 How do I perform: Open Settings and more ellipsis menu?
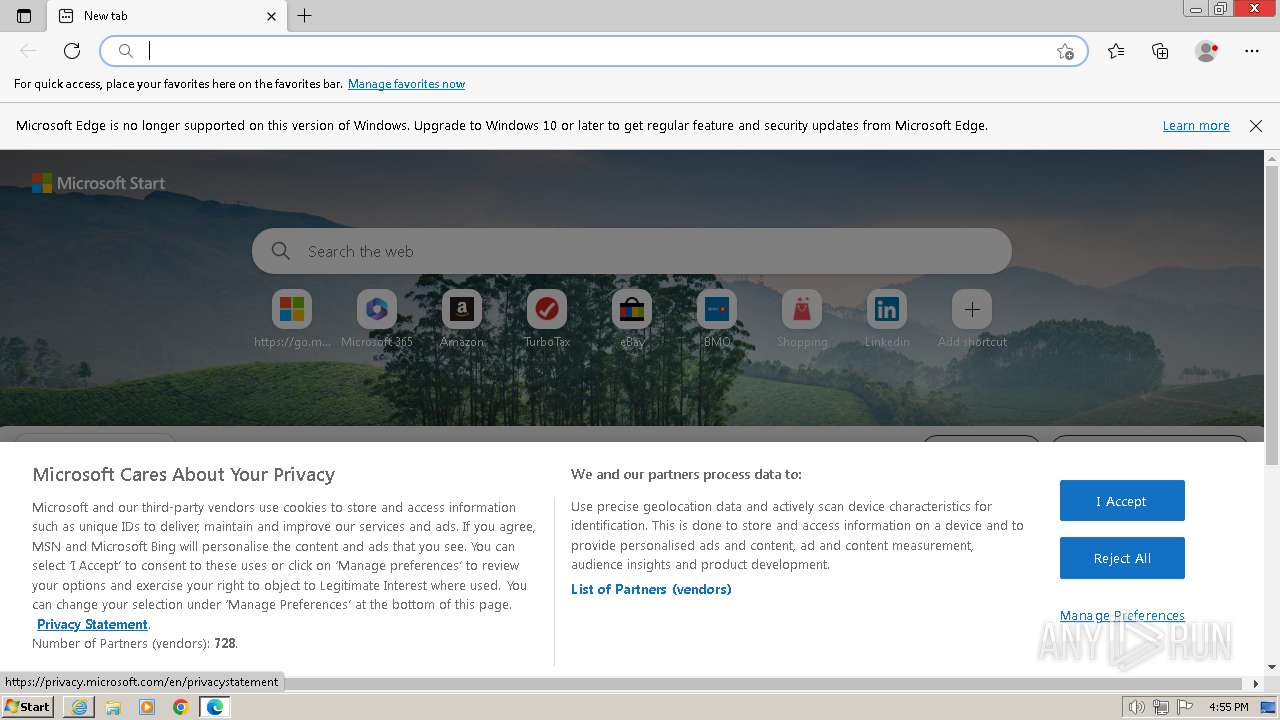point(1252,51)
